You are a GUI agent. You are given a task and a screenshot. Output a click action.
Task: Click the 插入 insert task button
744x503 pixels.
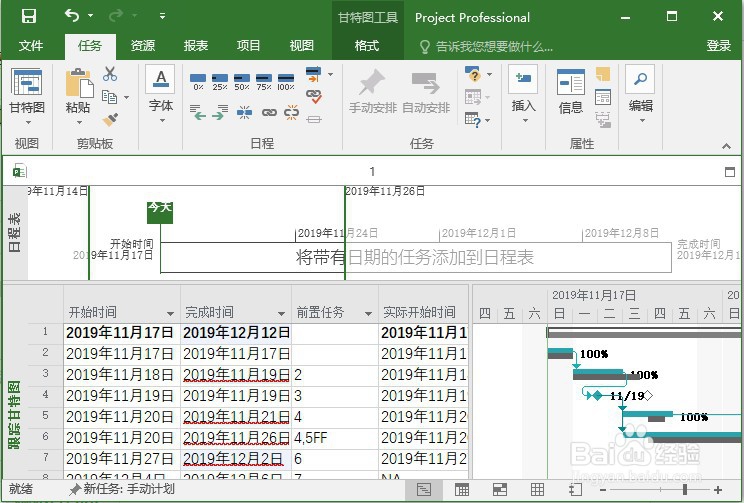pyautogui.click(x=523, y=93)
